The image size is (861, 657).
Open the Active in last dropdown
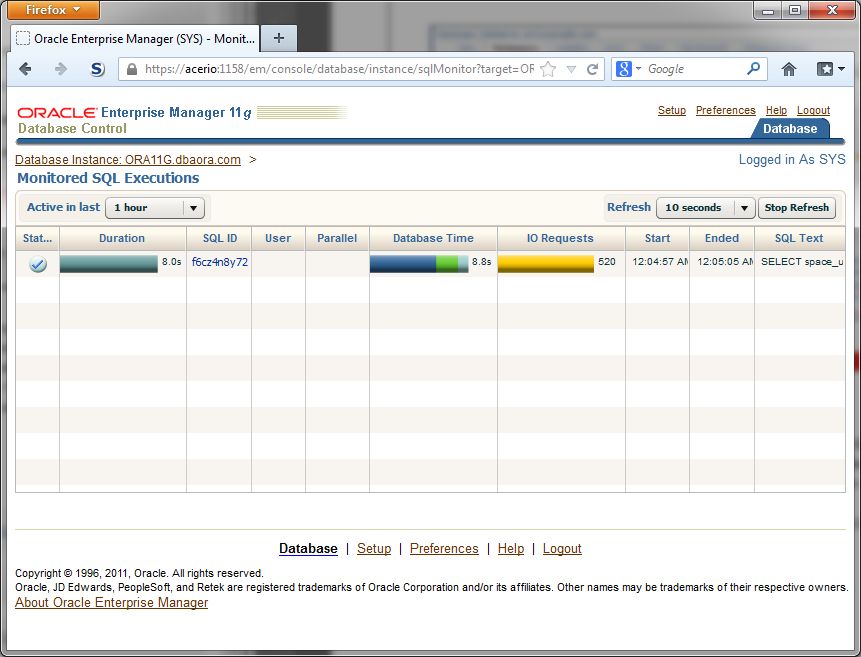(x=155, y=208)
